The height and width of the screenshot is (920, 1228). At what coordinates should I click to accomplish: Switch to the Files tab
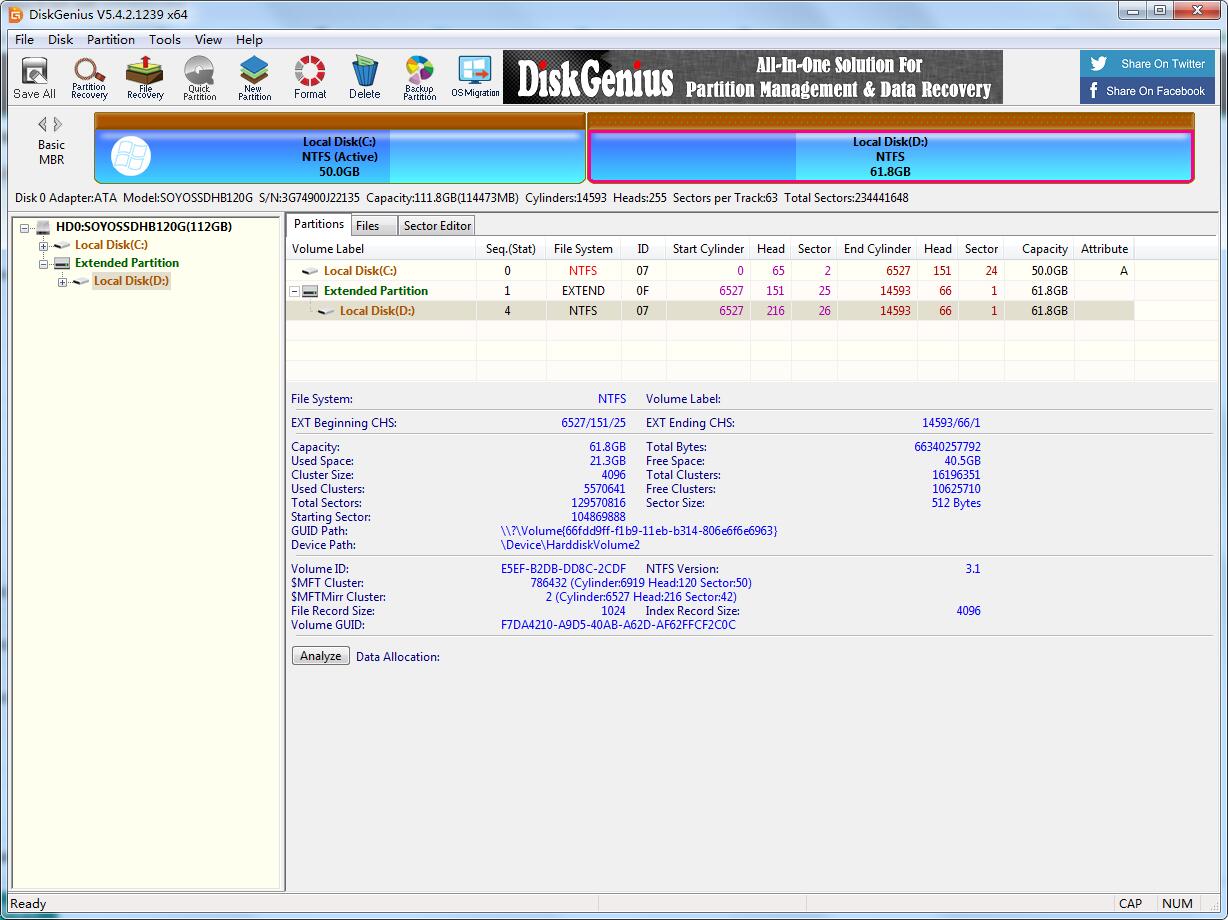pos(368,226)
